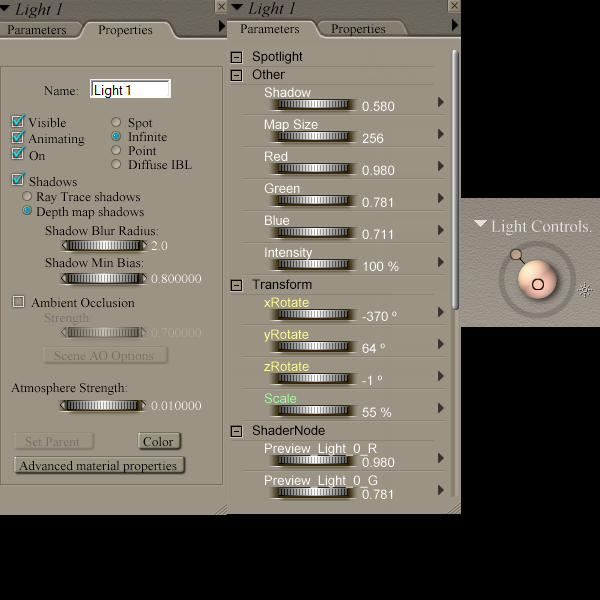The width and height of the screenshot is (600, 600).
Task: Select the Diffuse IBL light type
Action: click(116, 164)
